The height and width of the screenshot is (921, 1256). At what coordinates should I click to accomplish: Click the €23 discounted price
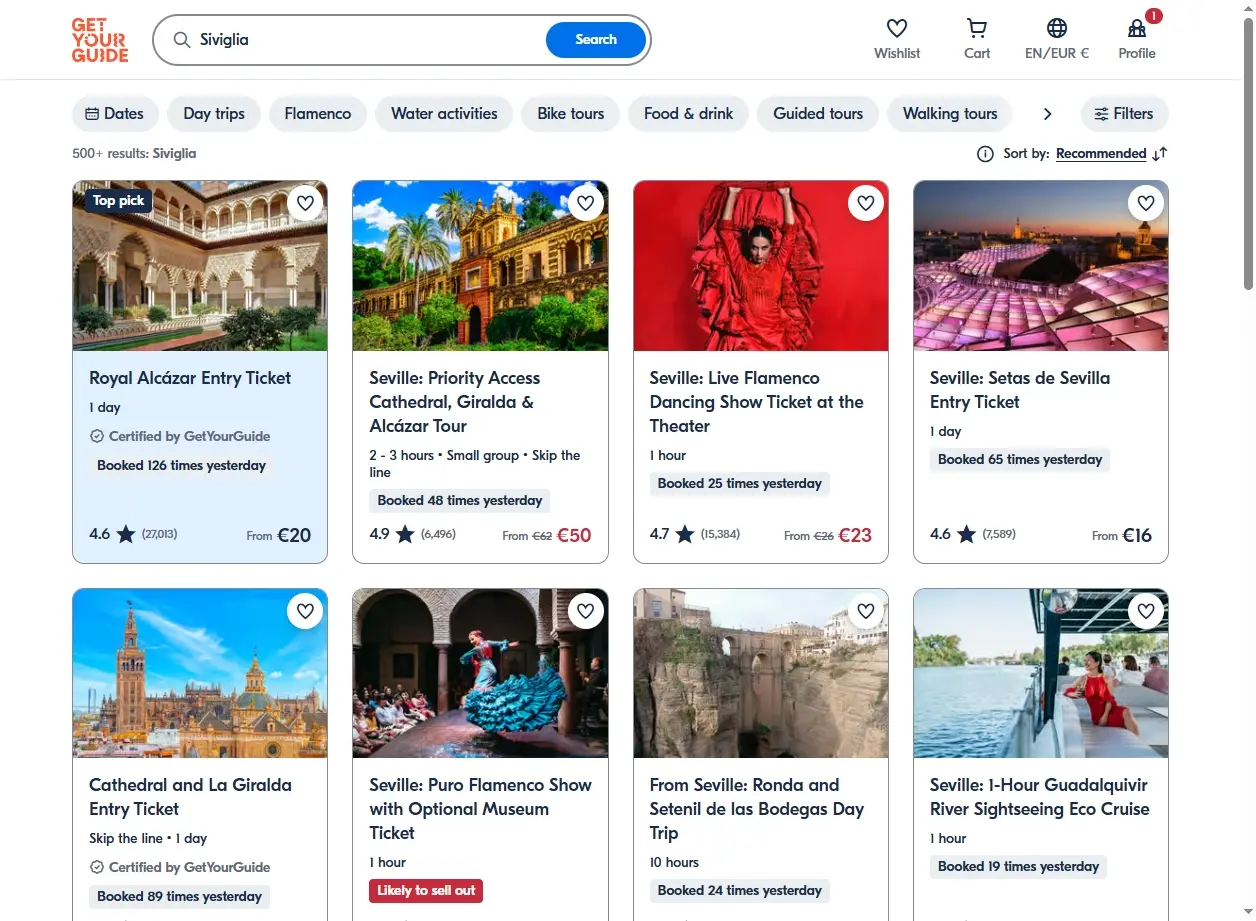[855, 535]
